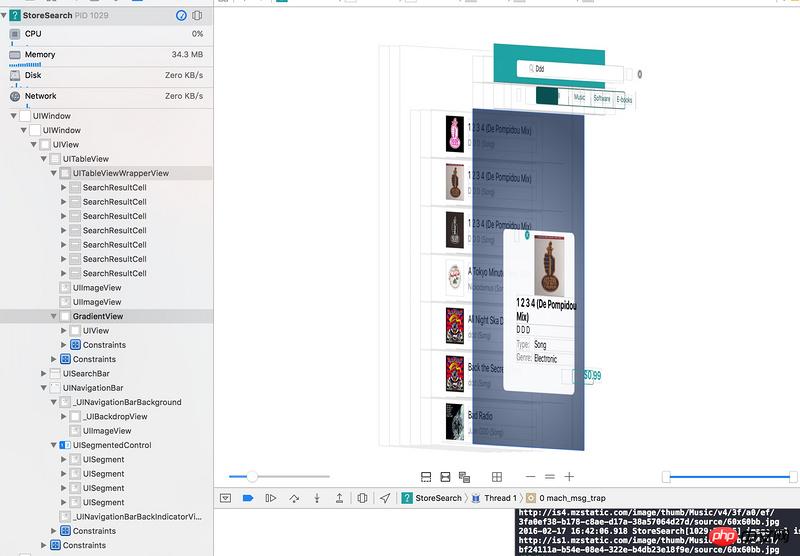Click the StoreSearch app icon in navigator header
The image size is (800, 556).
(x=15, y=15)
